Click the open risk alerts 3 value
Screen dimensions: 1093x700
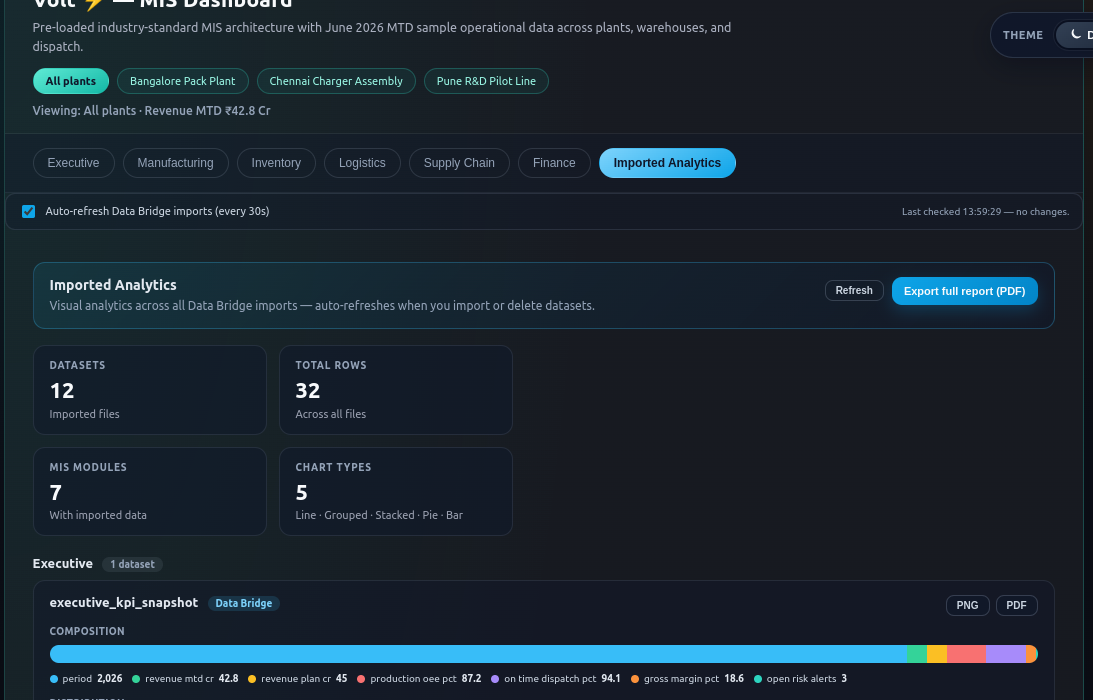(844, 678)
